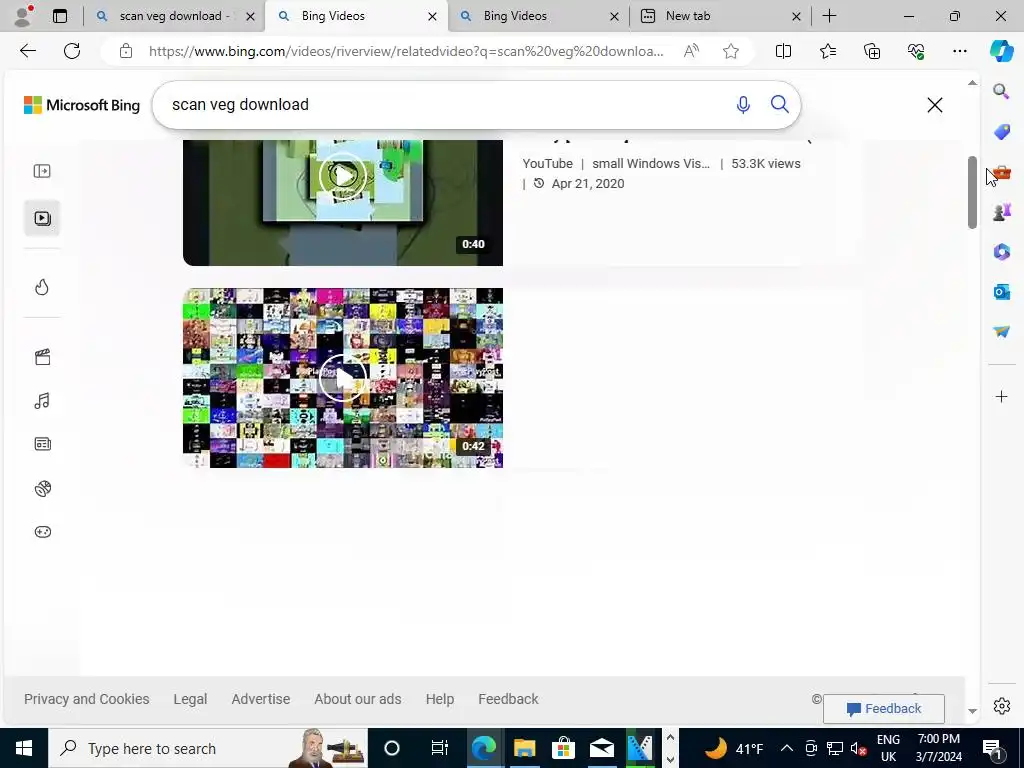
Task: Click the Windows taskbar search box
Action: pos(208,748)
